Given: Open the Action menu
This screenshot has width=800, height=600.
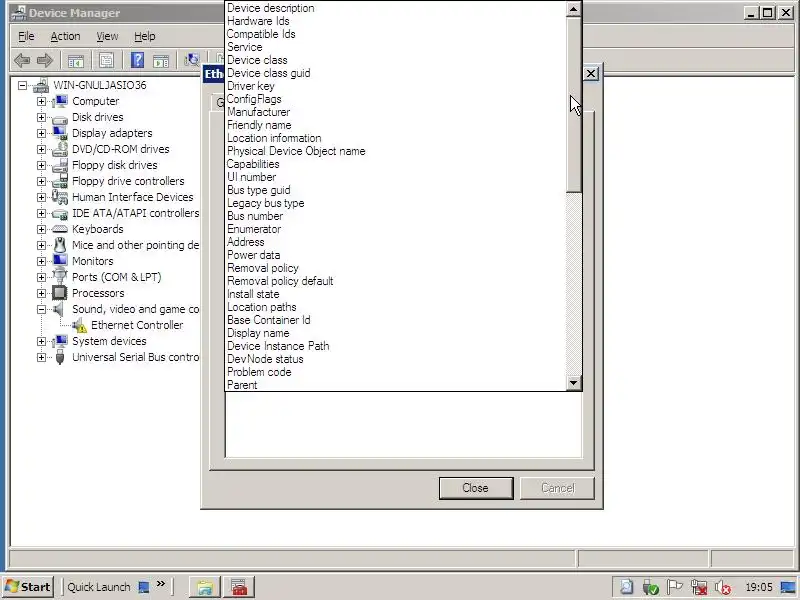Looking at the screenshot, I should (65, 36).
